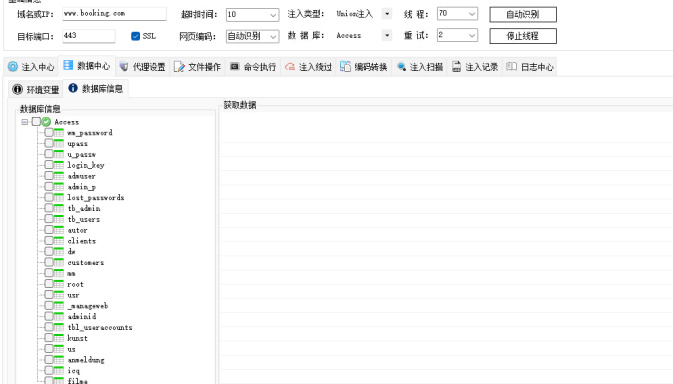Open the 注入类型 injection type dropdown arrow
Viewport: 673px width, 384px height.
point(387,14)
